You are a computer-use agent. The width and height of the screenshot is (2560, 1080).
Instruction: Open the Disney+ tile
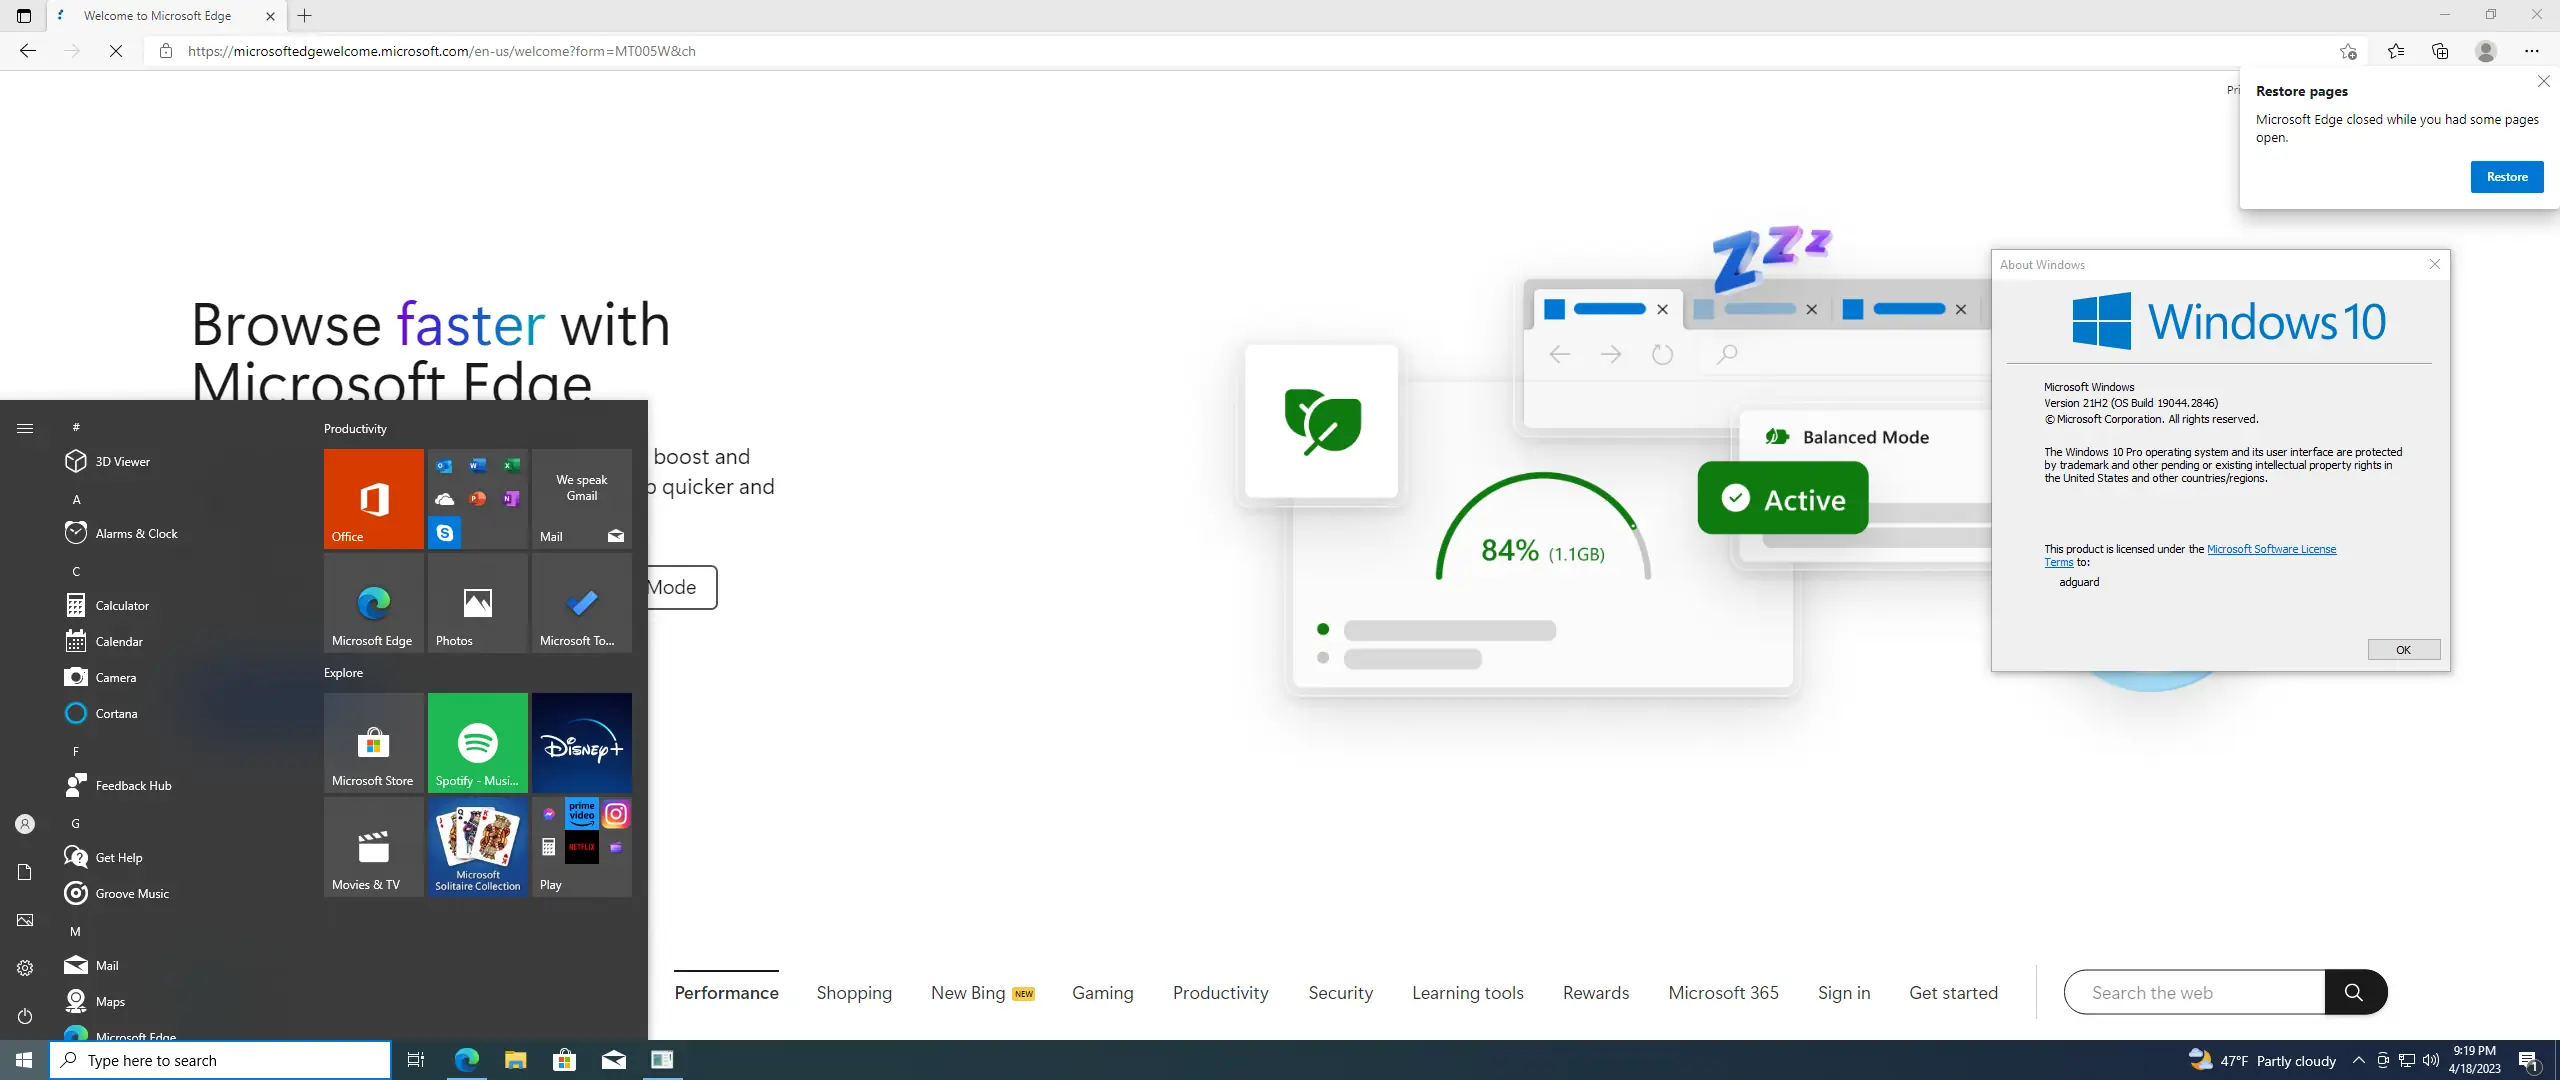[581, 742]
